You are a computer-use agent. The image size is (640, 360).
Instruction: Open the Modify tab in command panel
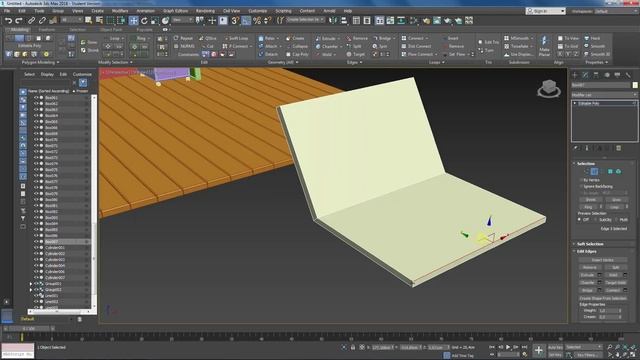click(585, 75)
